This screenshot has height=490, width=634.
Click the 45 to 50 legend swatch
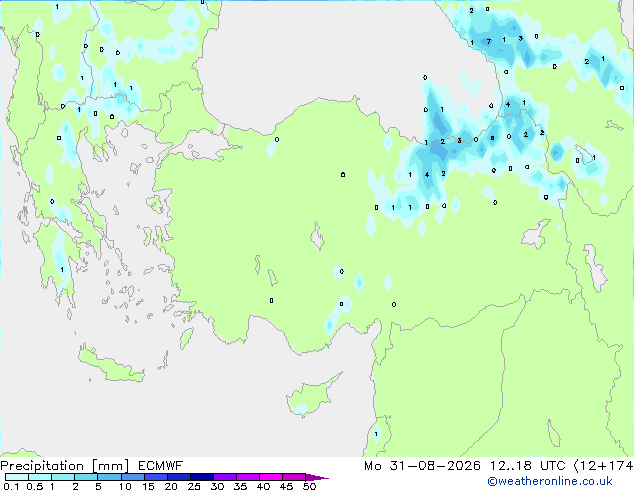[x=294, y=477]
